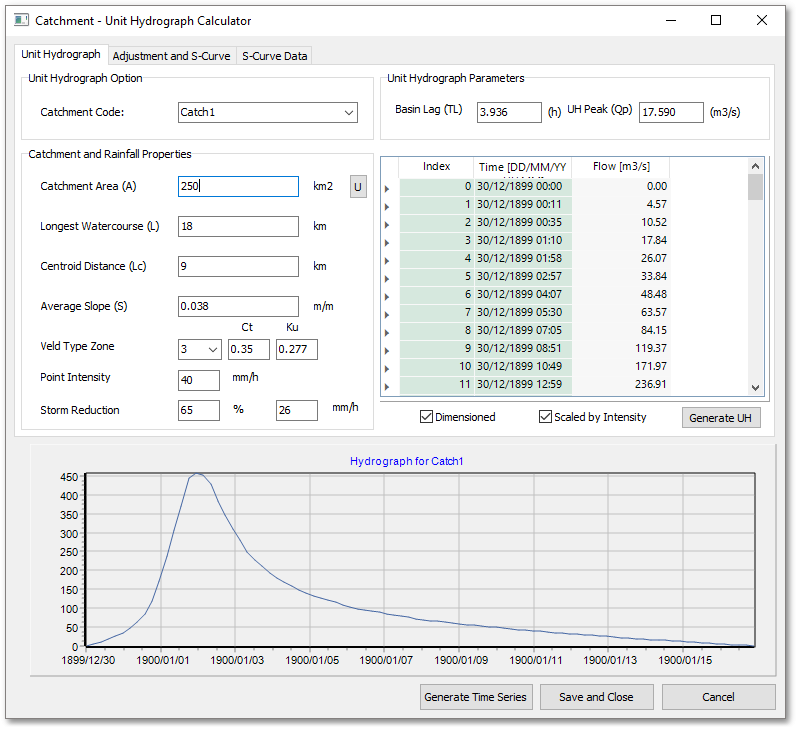
Task: Select row arrow for index 1
Action: pyautogui.click(x=387, y=206)
